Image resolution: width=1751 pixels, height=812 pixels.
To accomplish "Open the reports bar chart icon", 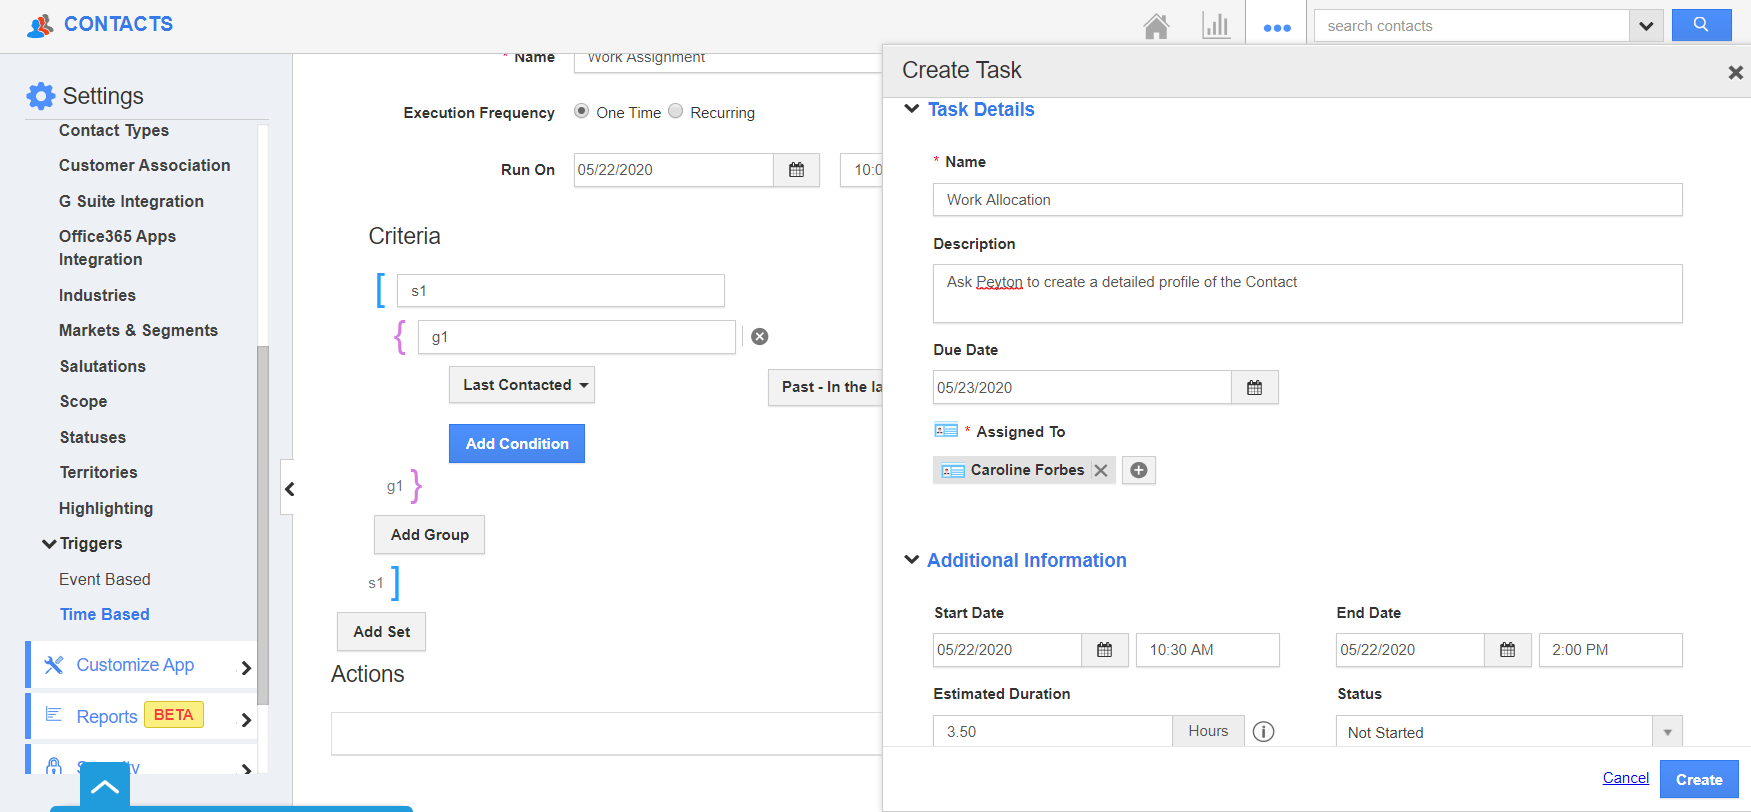I will pyautogui.click(x=1215, y=26).
